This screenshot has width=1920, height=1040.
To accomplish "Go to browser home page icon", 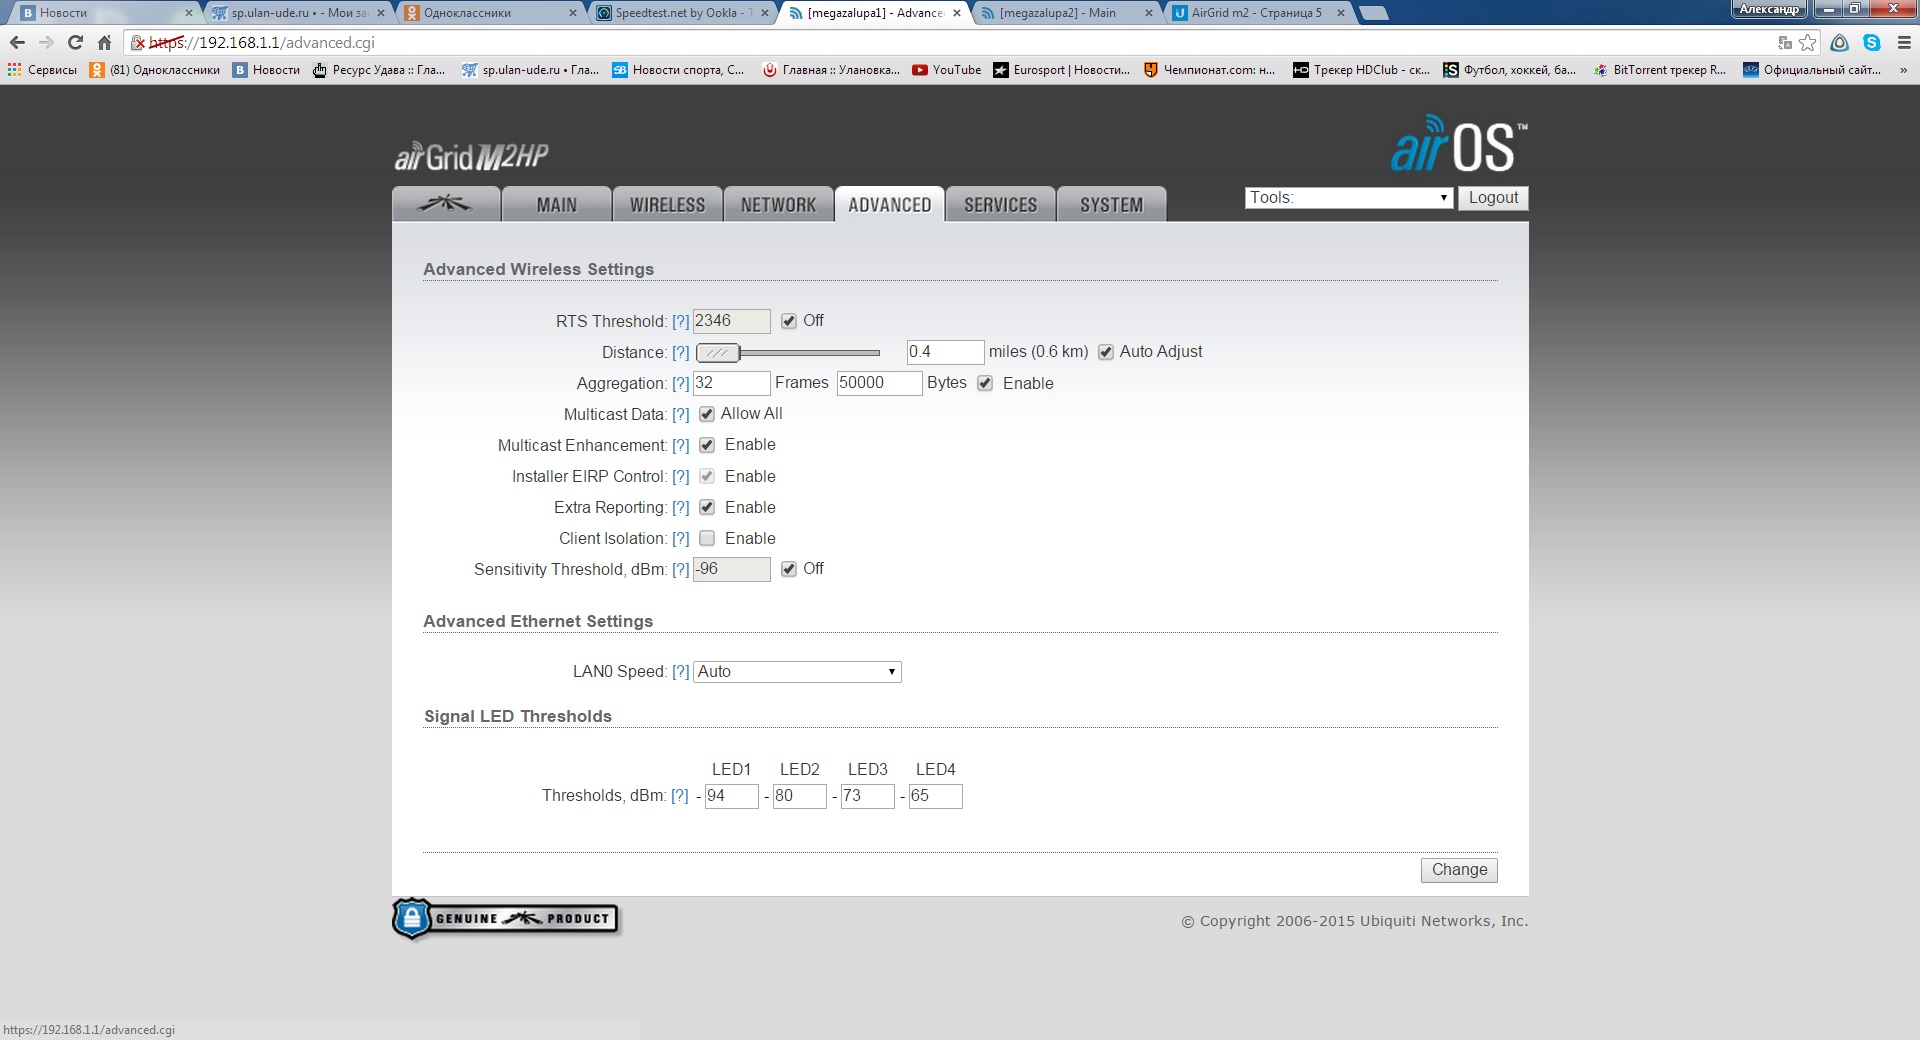I will tap(104, 42).
